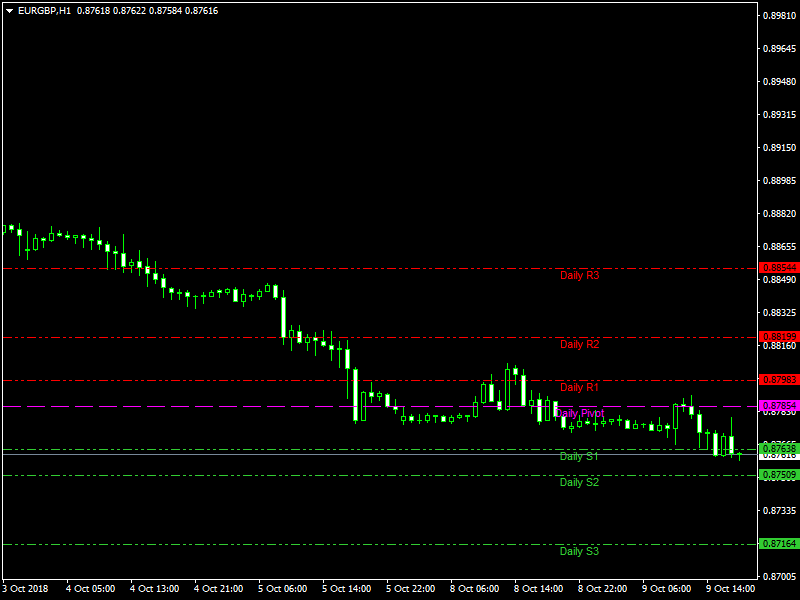Click the red 0.87983 price tag

(x=780, y=380)
